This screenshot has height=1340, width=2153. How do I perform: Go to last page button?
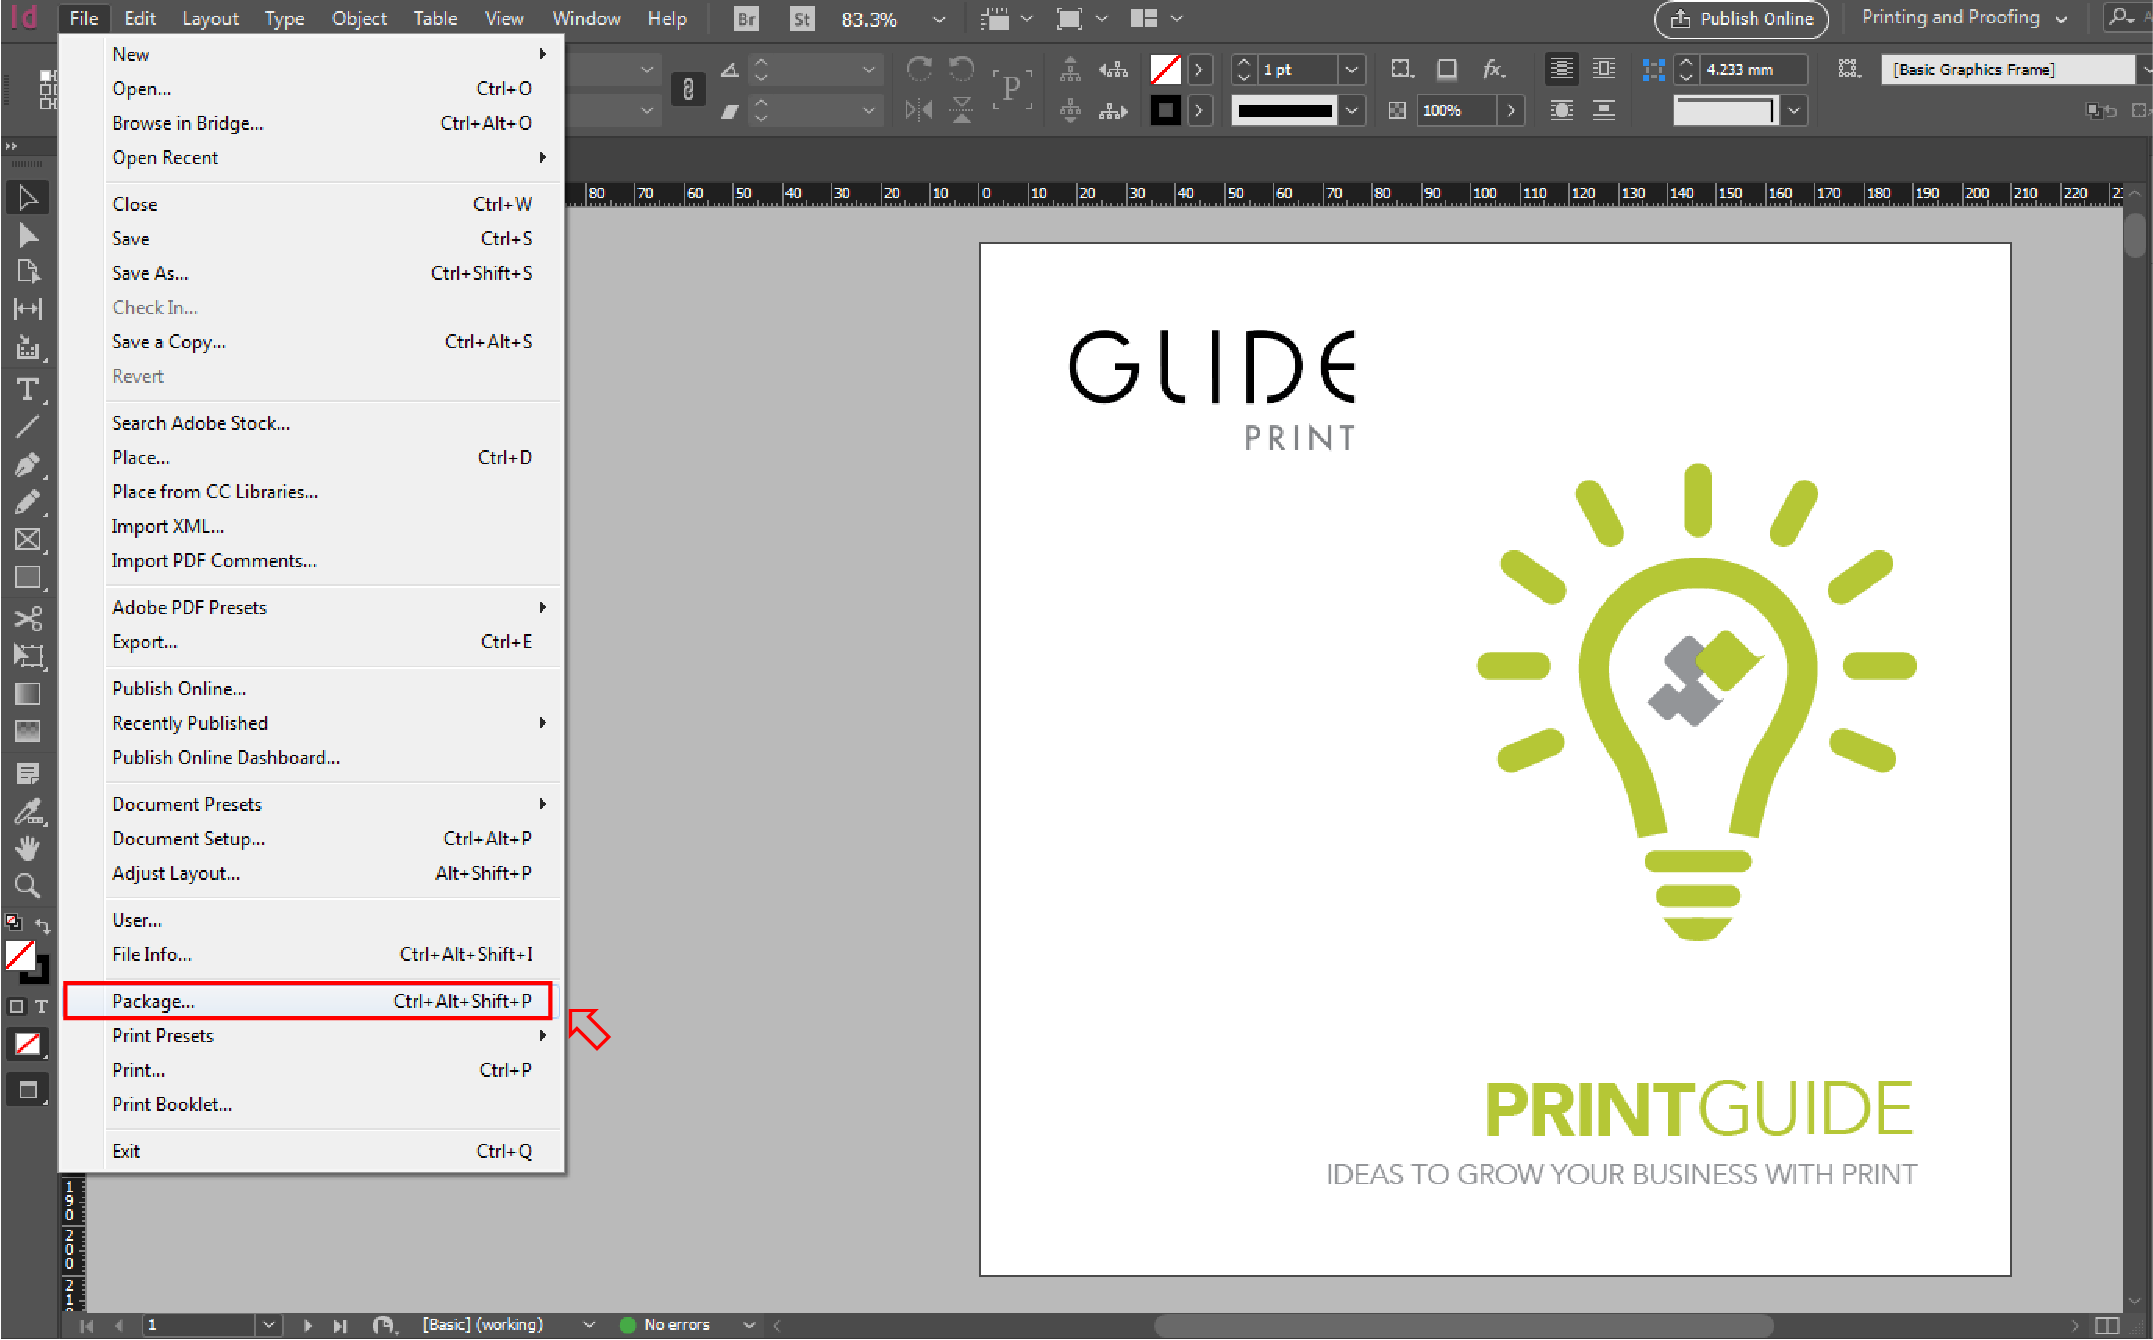[340, 1325]
